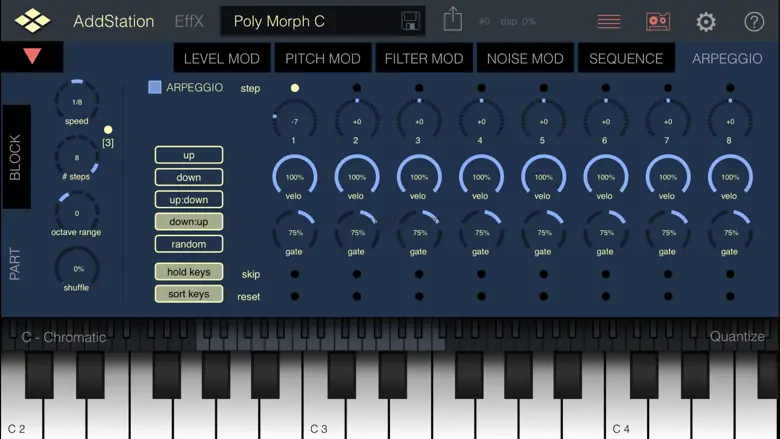Enable the ARPEGGIO checkbox
This screenshot has height=439, width=780.
click(x=155, y=88)
